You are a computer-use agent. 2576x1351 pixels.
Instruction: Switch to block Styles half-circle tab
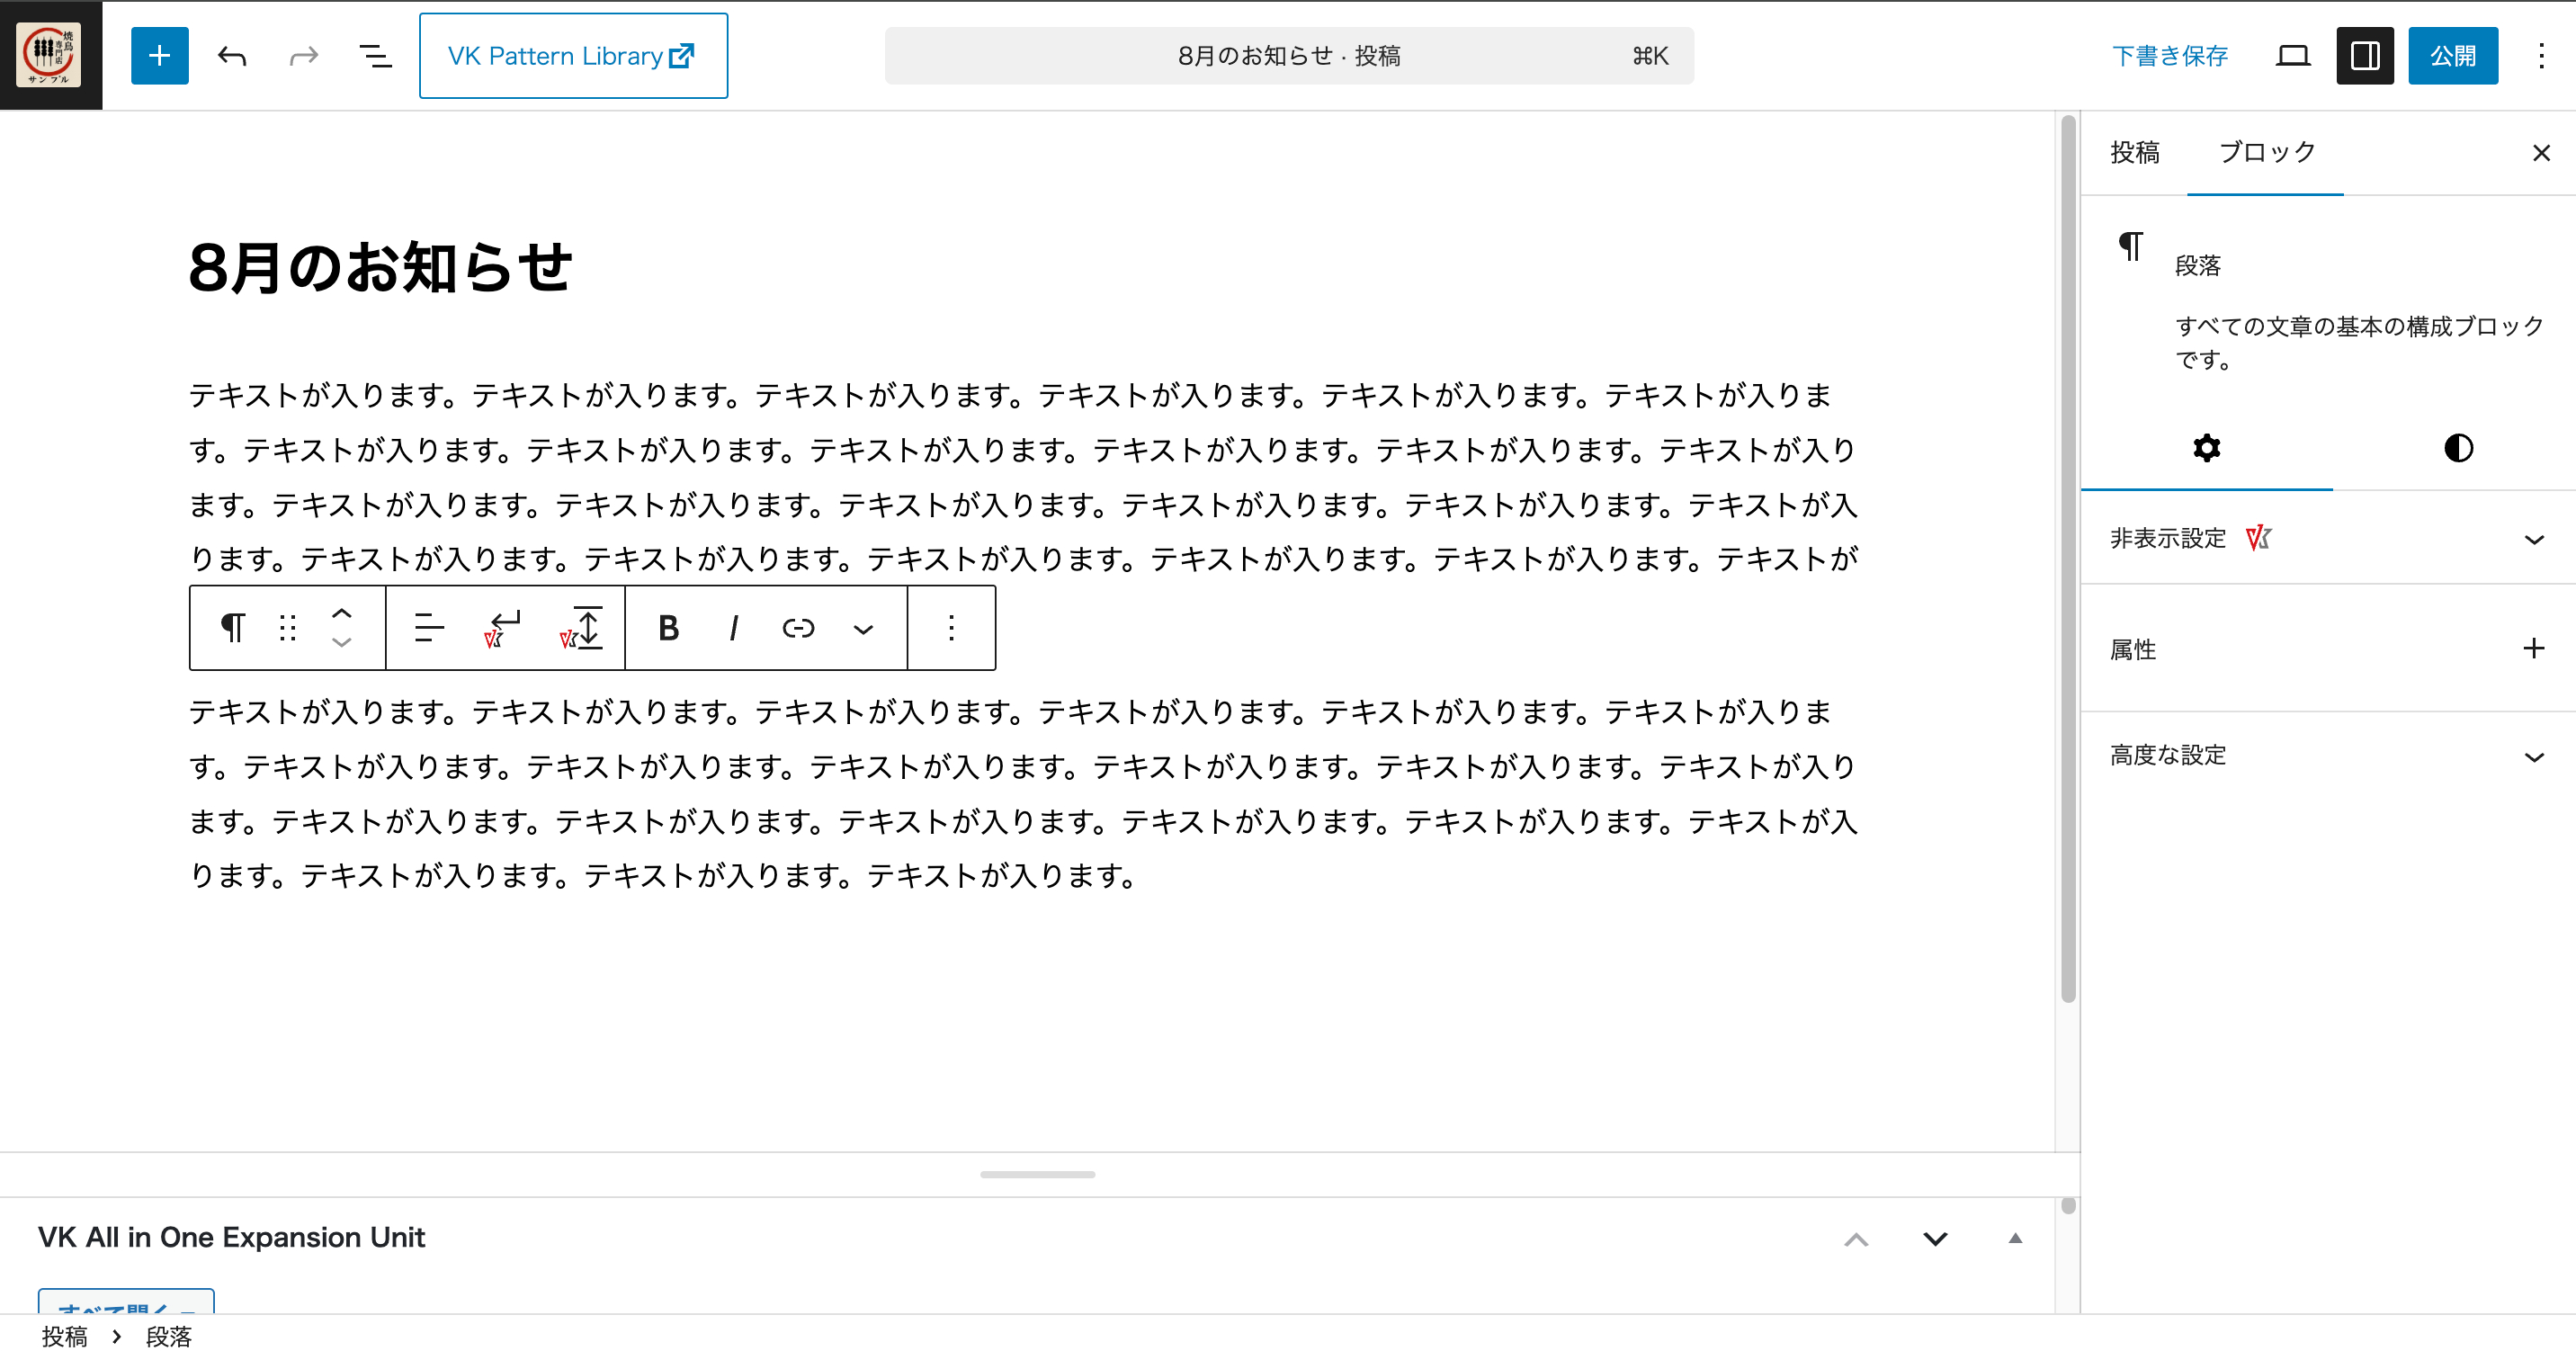coord(2458,448)
